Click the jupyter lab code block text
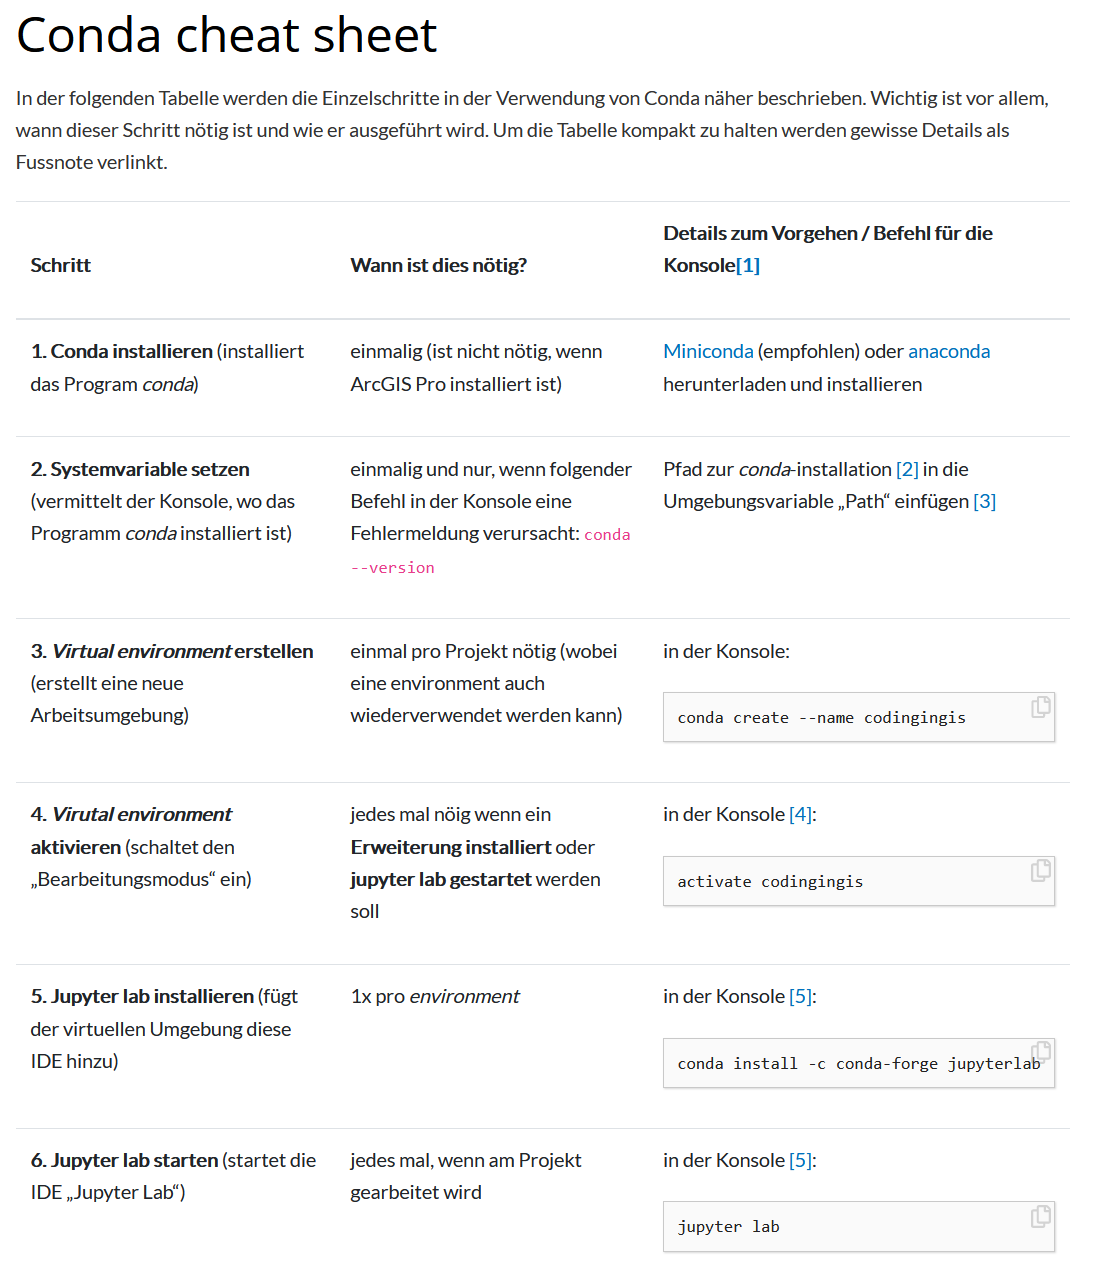Image resolution: width=1098 pixels, height=1272 pixels. click(x=728, y=1227)
